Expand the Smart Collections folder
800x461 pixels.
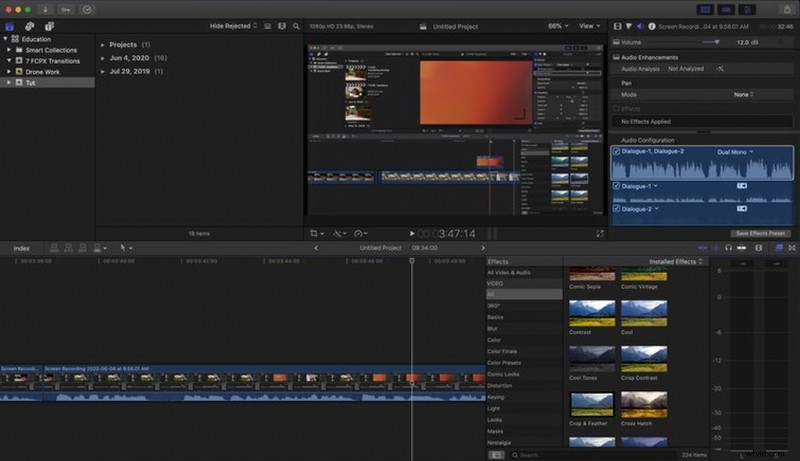[9, 50]
